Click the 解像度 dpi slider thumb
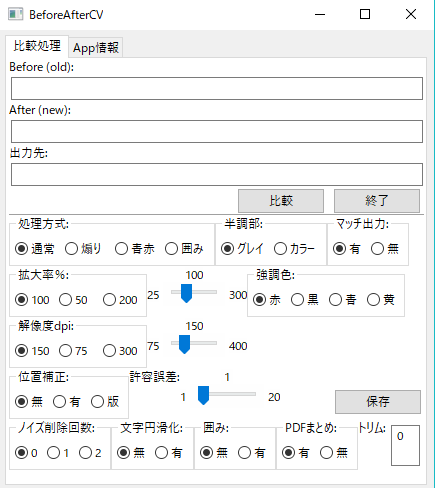Image resolution: width=435 pixels, height=488 pixels. (x=184, y=344)
